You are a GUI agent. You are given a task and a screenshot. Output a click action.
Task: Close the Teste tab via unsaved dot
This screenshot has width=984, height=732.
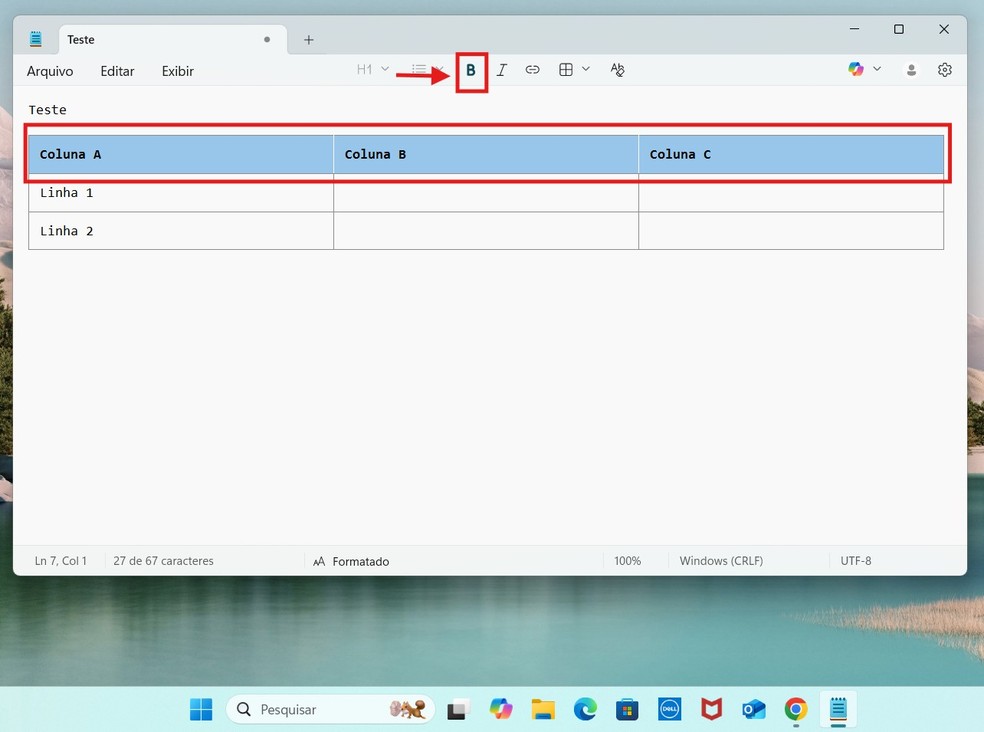pyautogui.click(x=267, y=40)
